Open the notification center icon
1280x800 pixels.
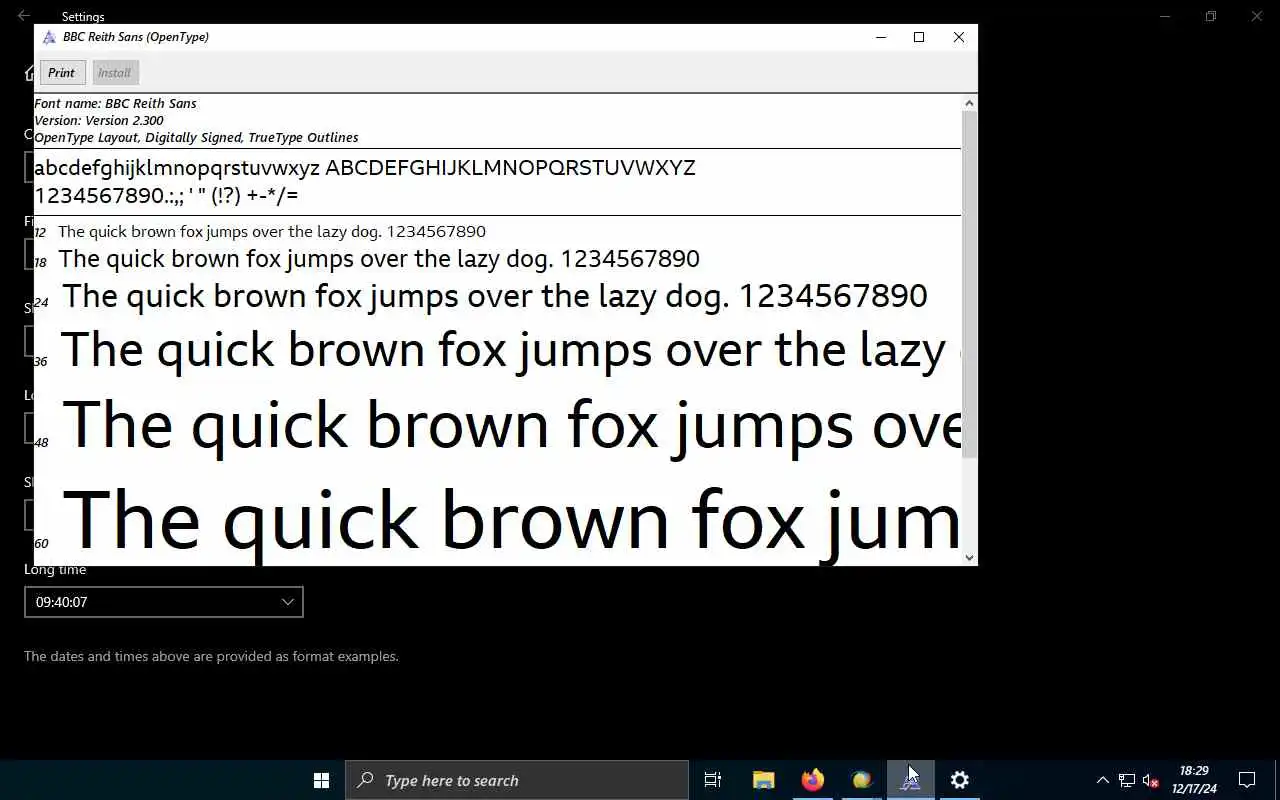click(x=1247, y=780)
